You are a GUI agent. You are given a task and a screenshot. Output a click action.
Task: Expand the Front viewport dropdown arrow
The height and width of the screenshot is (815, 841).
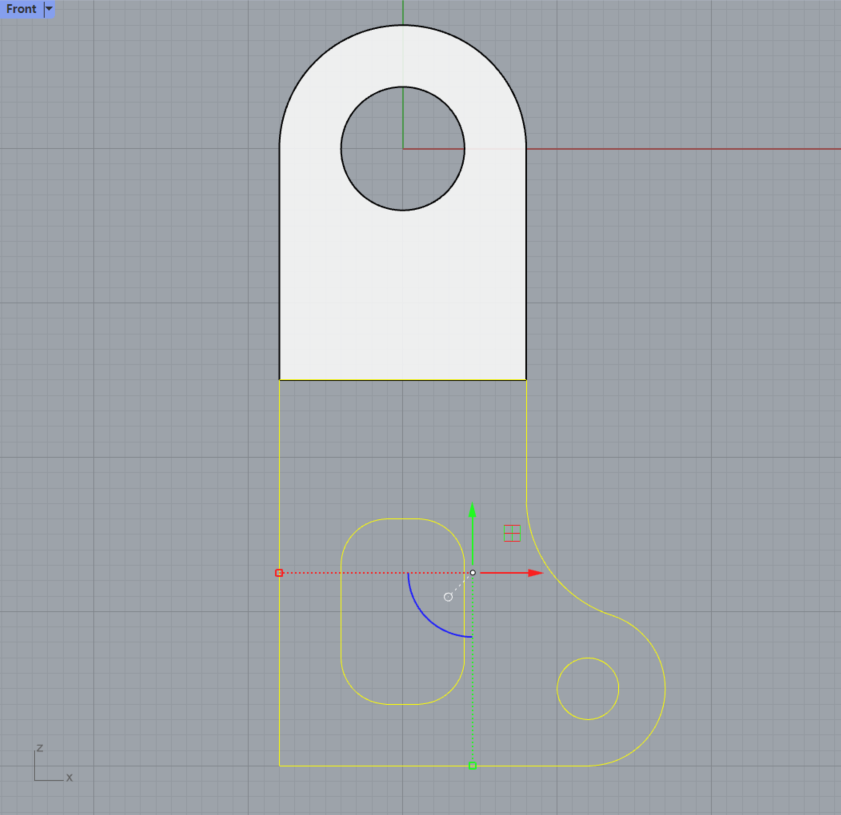click(x=49, y=9)
